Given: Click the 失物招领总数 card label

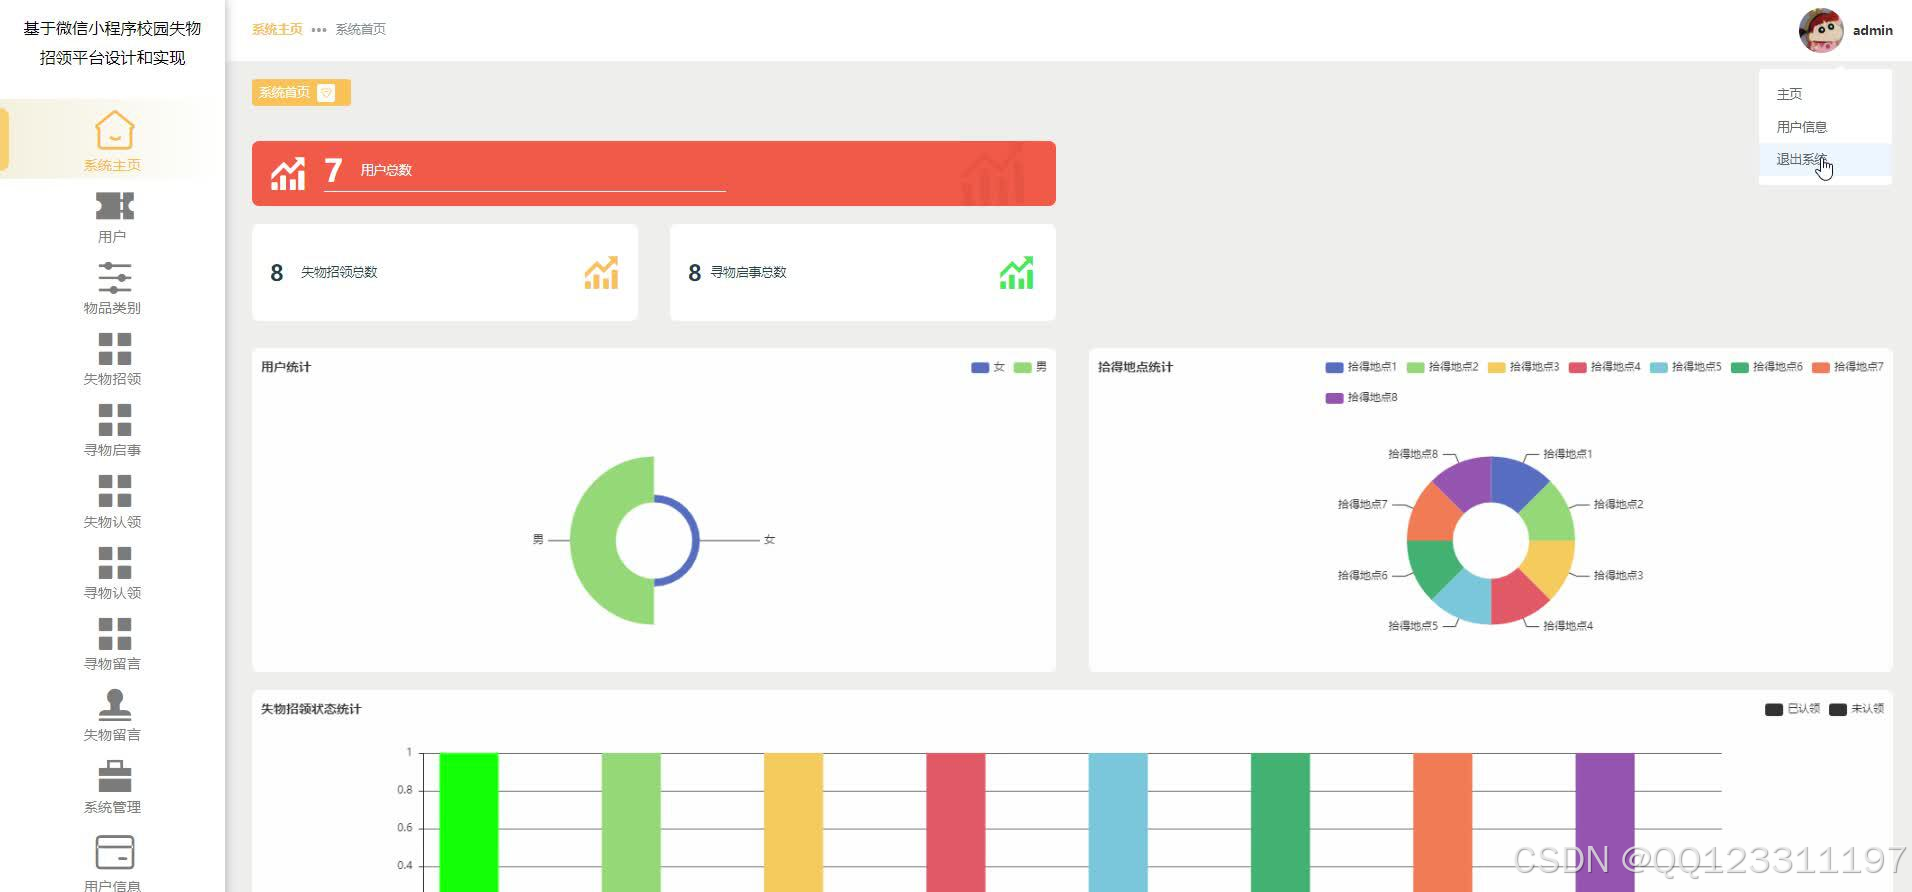Looking at the screenshot, I should pyautogui.click(x=339, y=273).
